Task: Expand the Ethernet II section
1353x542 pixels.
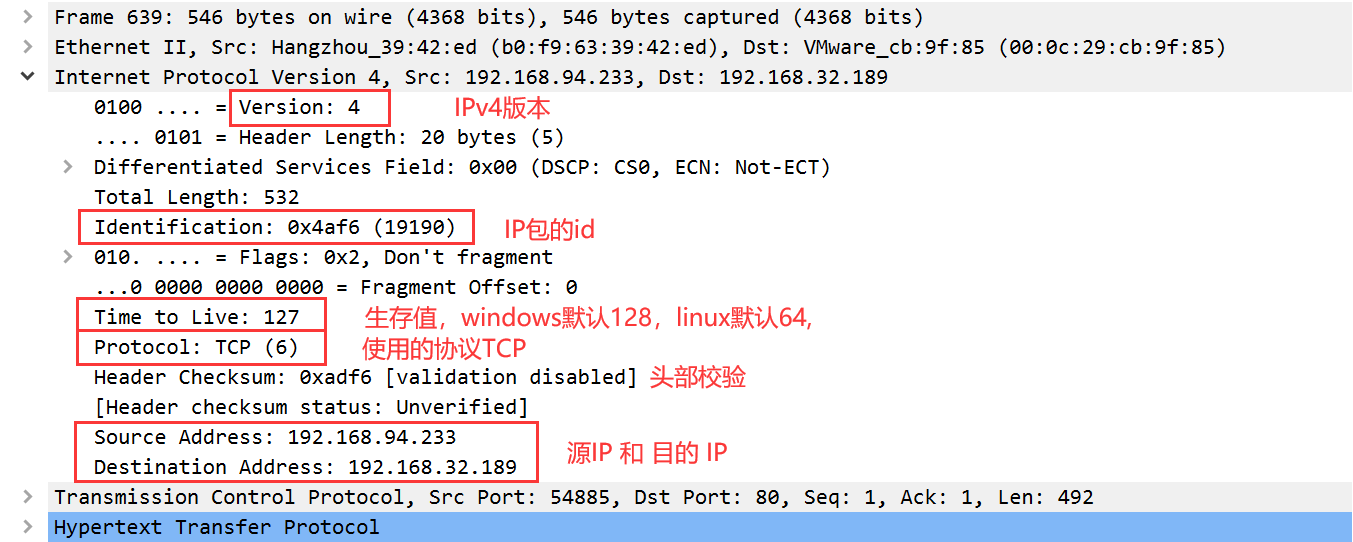Action: pos(27,47)
